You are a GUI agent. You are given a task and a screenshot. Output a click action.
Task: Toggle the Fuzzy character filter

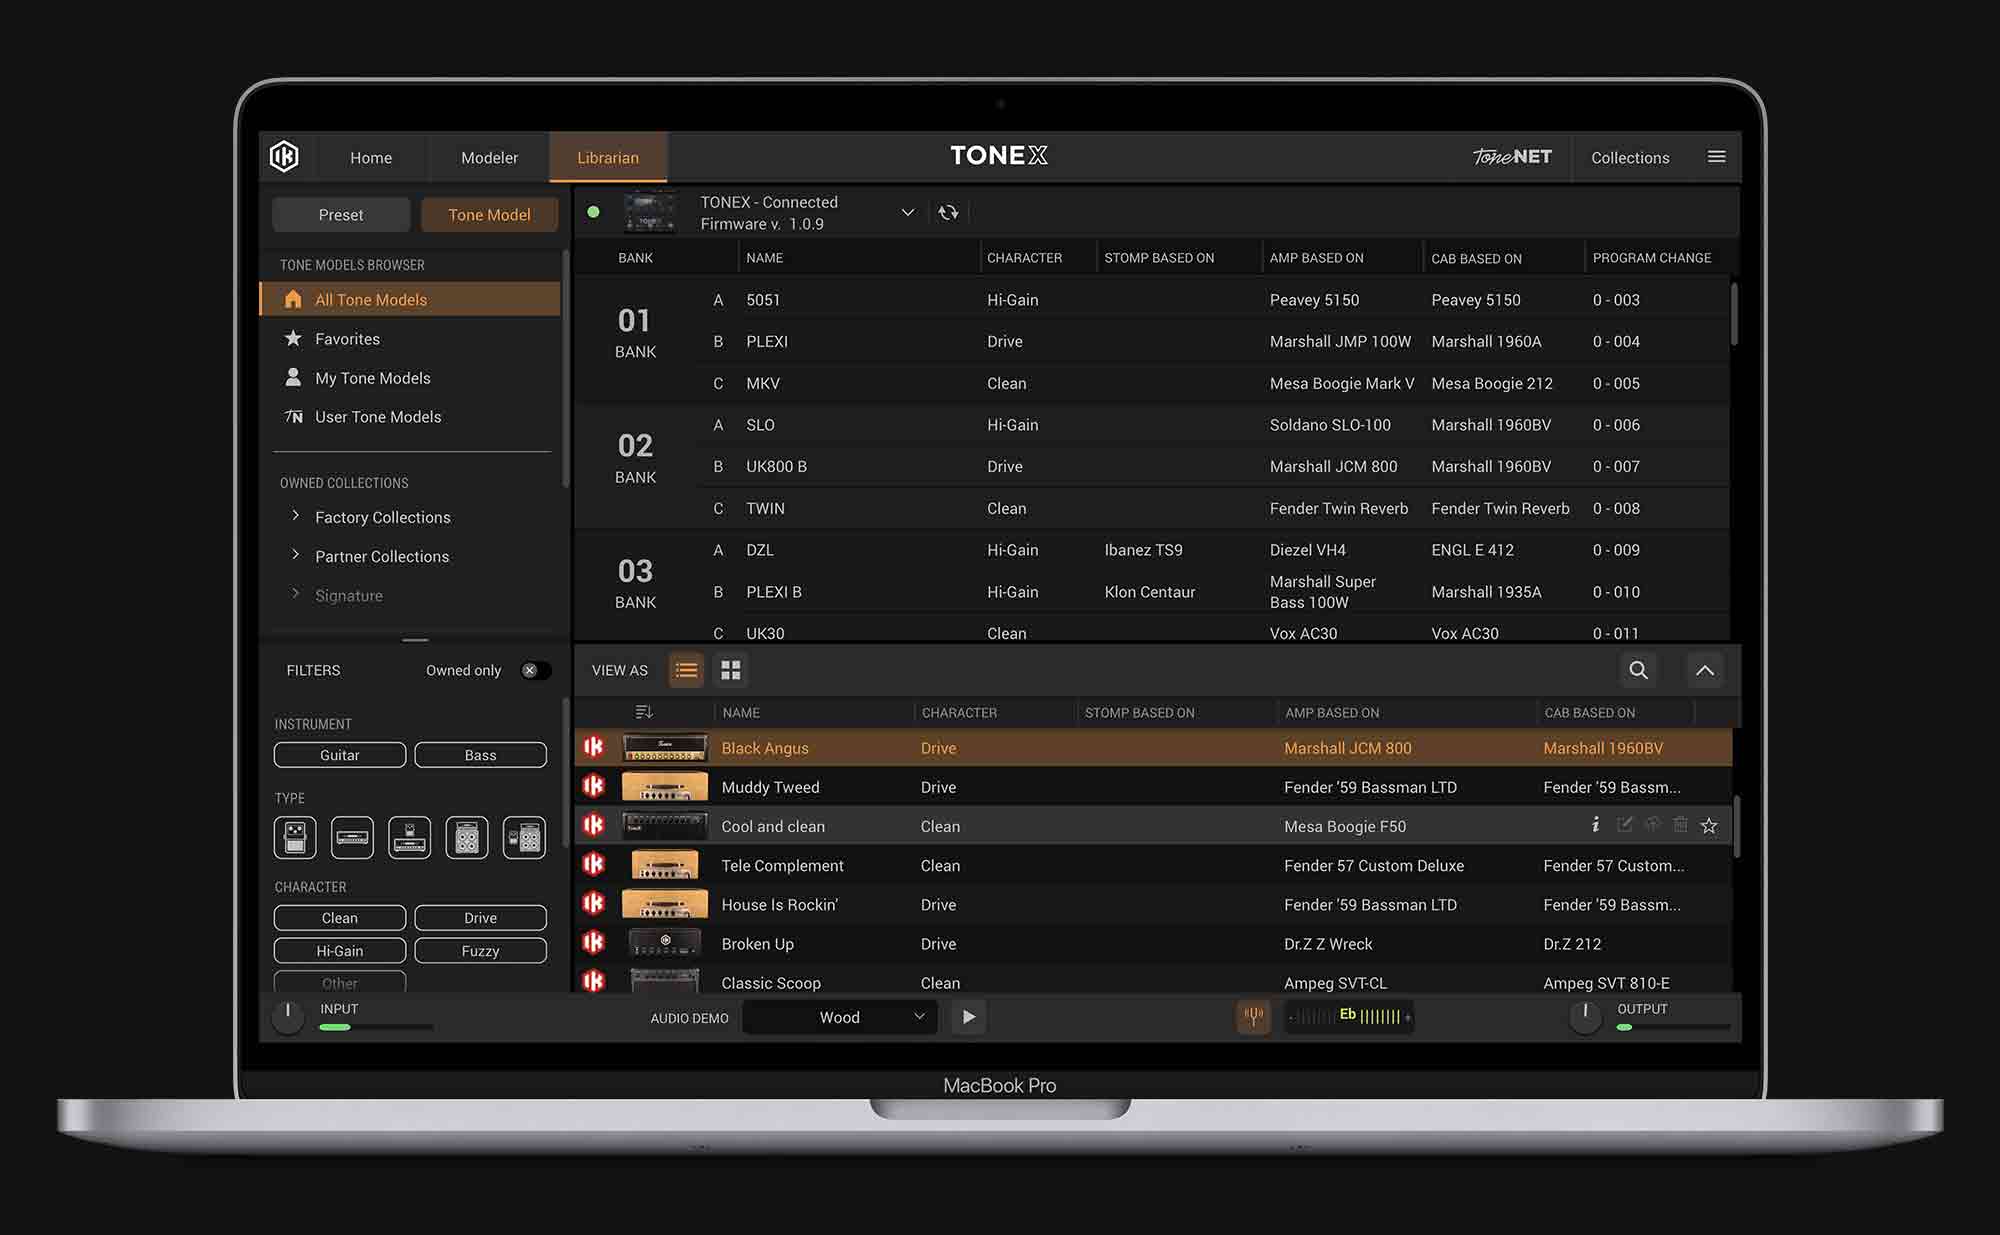tap(480, 951)
